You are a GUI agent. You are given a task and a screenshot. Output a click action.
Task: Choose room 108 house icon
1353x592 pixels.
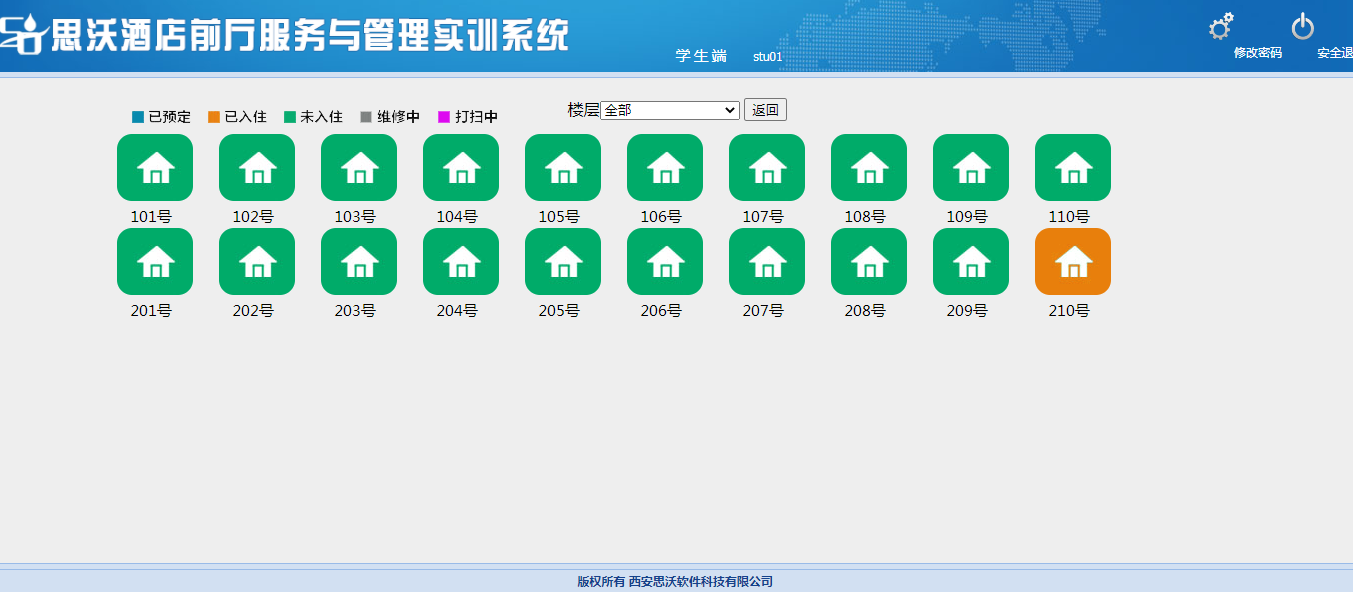coord(869,167)
